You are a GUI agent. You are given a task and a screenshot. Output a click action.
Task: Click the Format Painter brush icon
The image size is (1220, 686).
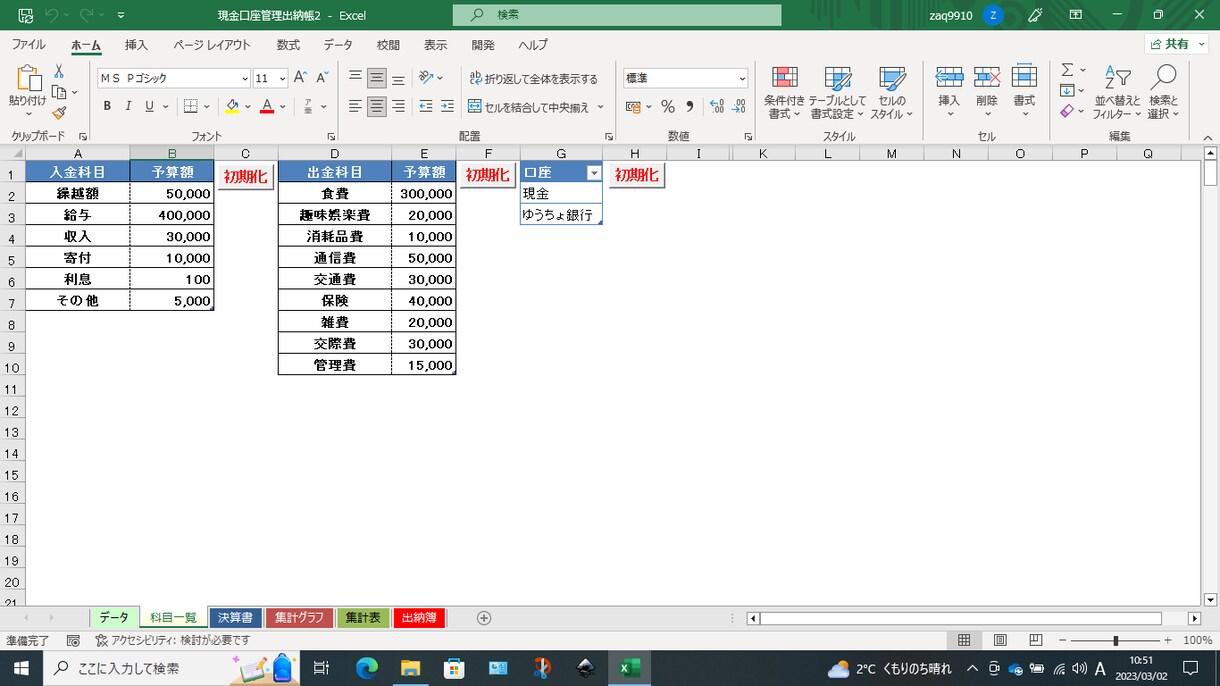pos(59,113)
